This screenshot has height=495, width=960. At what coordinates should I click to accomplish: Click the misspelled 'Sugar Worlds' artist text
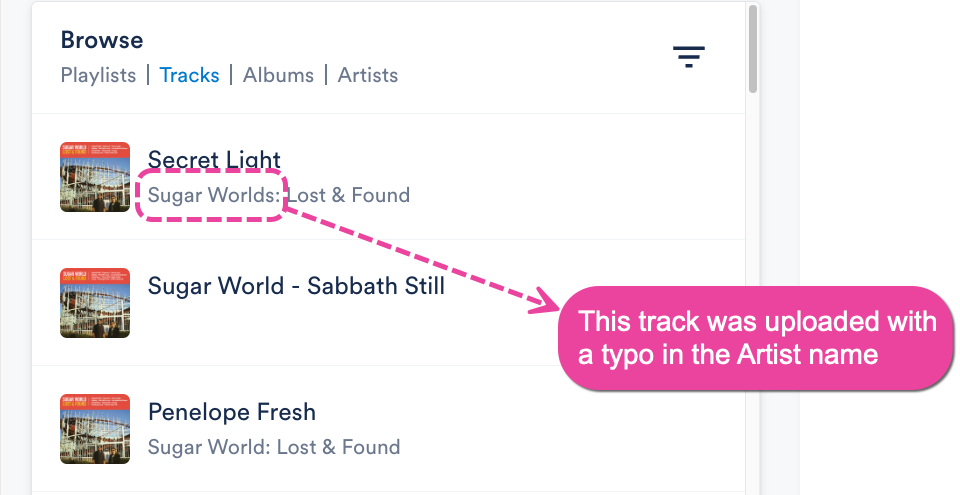212,195
